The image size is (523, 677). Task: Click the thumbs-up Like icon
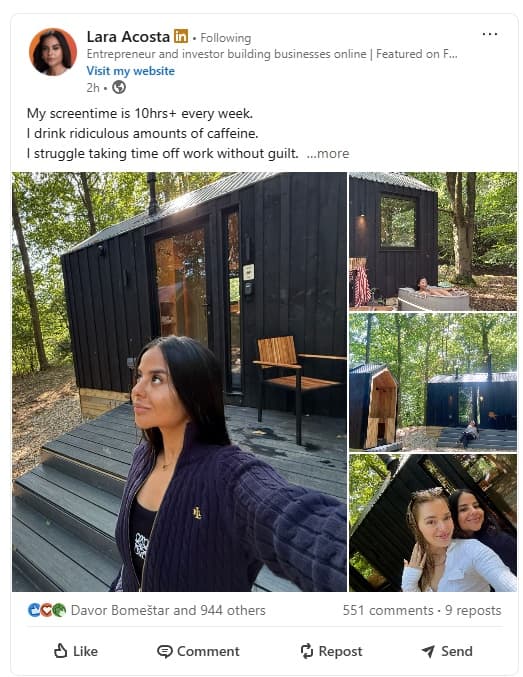[60, 651]
